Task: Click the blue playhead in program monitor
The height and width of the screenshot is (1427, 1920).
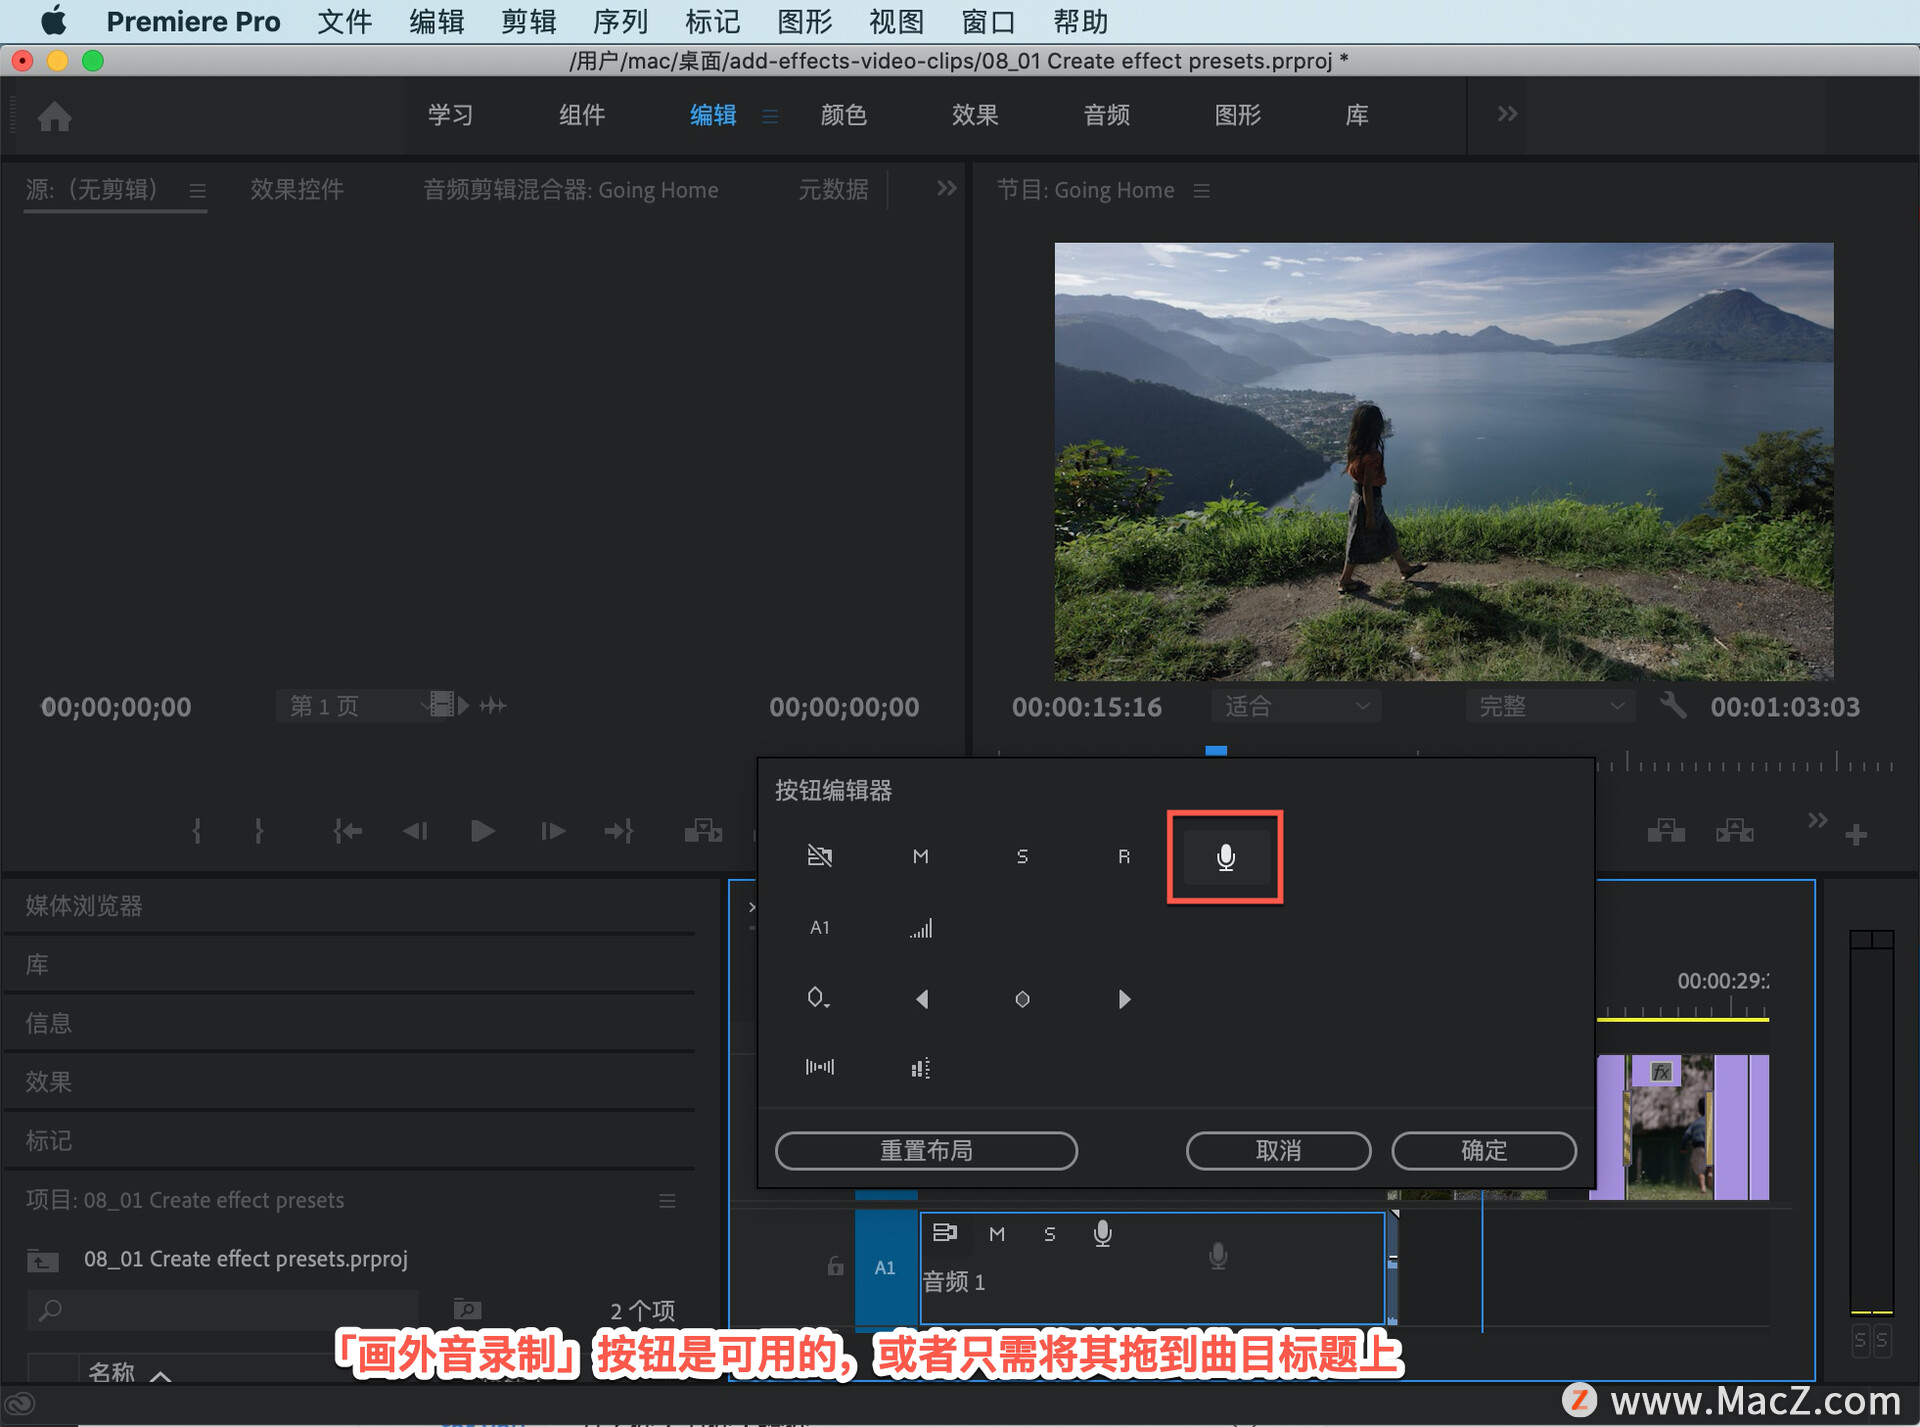Action: pyautogui.click(x=1216, y=751)
